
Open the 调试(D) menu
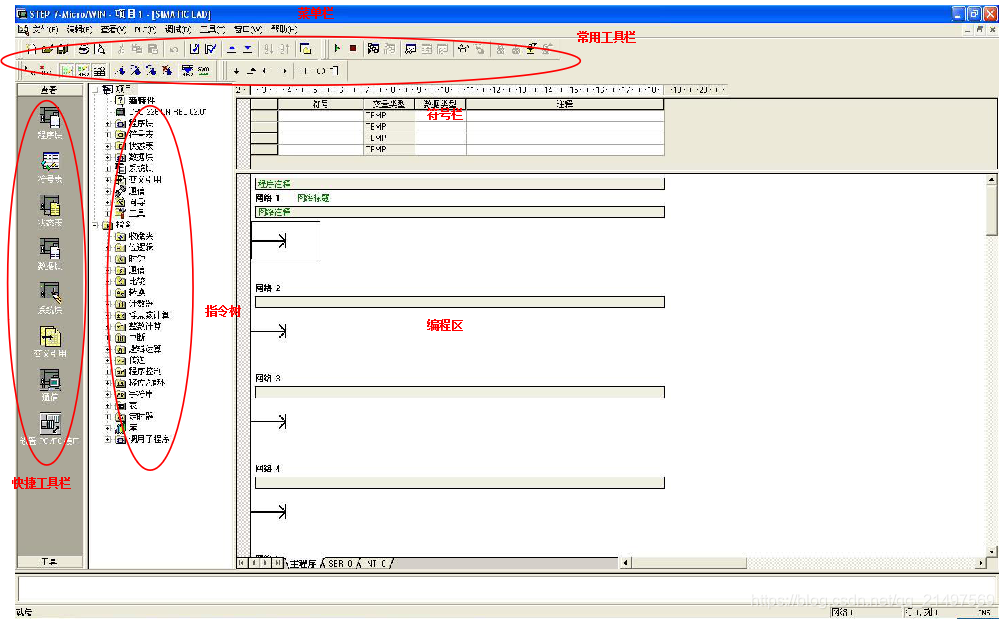click(x=177, y=29)
